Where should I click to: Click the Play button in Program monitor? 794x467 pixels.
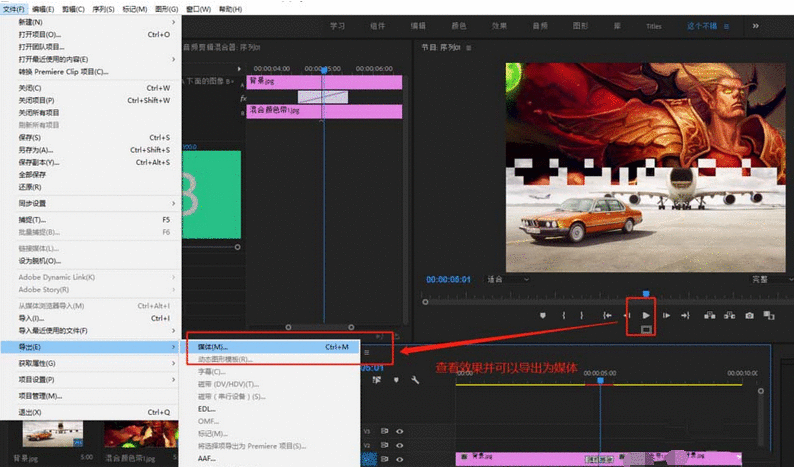click(x=645, y=315)
